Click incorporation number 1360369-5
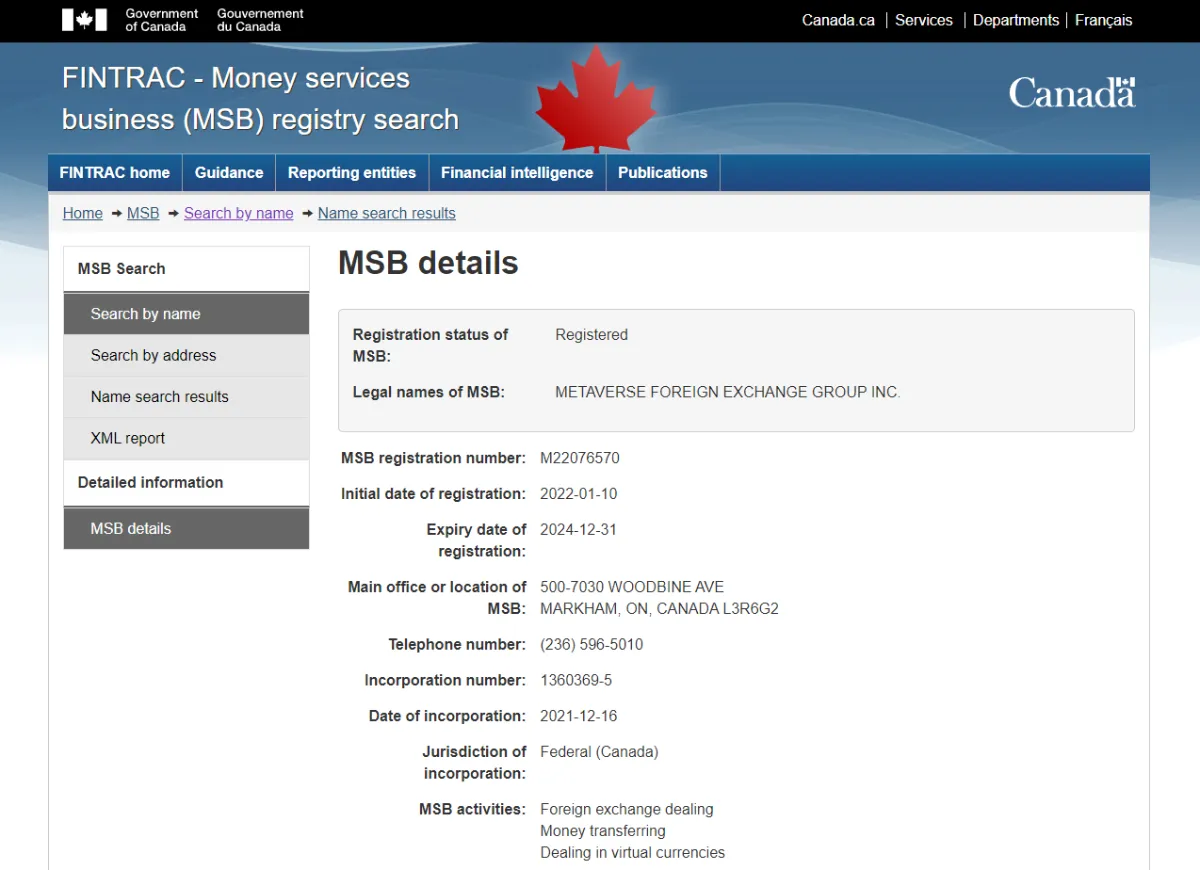 click(x=576, y=681)
